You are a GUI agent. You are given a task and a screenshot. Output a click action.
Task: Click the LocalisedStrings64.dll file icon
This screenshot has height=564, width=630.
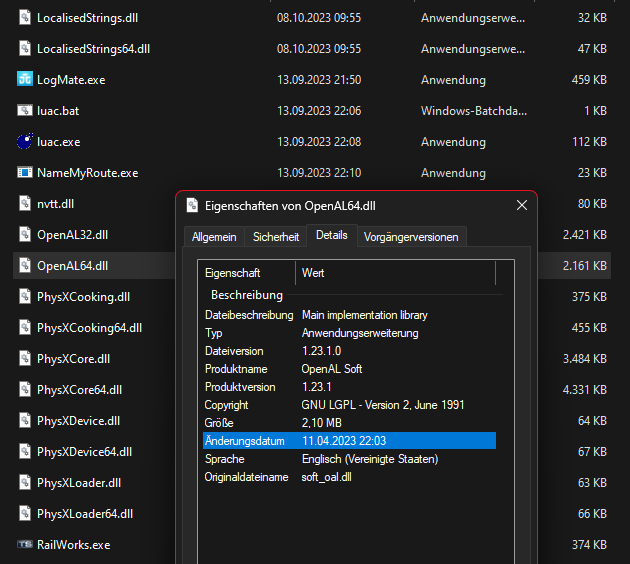pyautogui.click(x=25, y=49)
